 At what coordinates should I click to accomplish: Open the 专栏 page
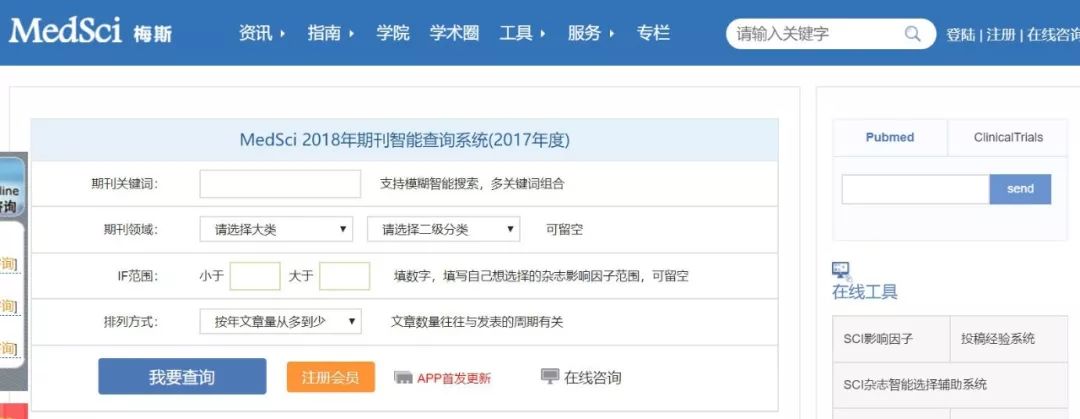coord(653,33)
